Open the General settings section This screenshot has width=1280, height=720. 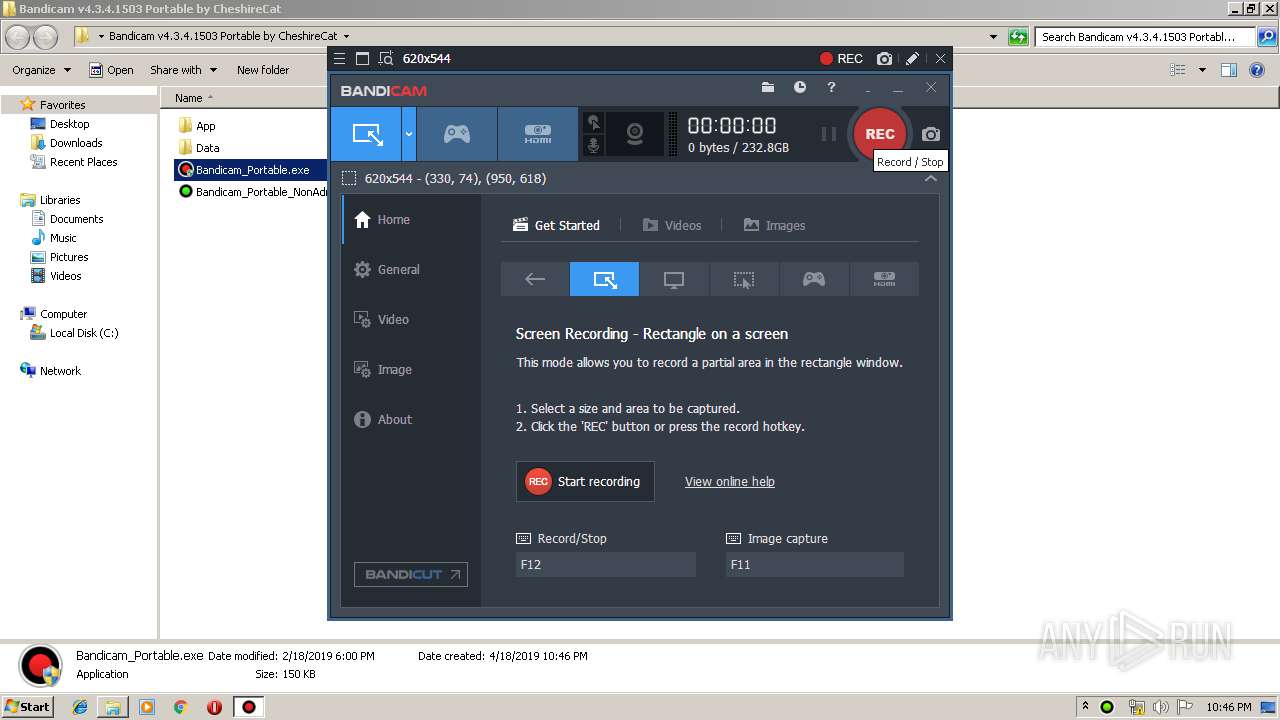411,269
